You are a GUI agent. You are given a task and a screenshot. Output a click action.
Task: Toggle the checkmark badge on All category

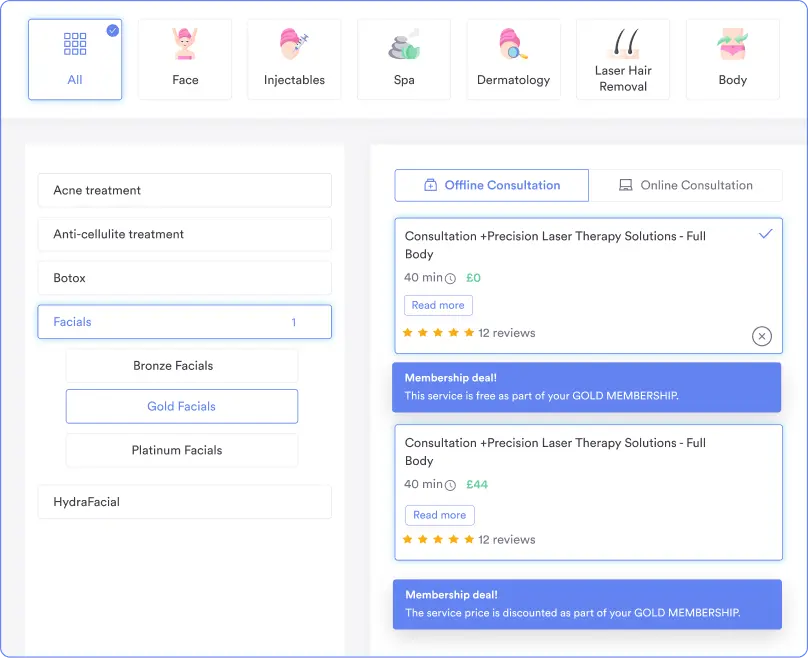(113, 30)
